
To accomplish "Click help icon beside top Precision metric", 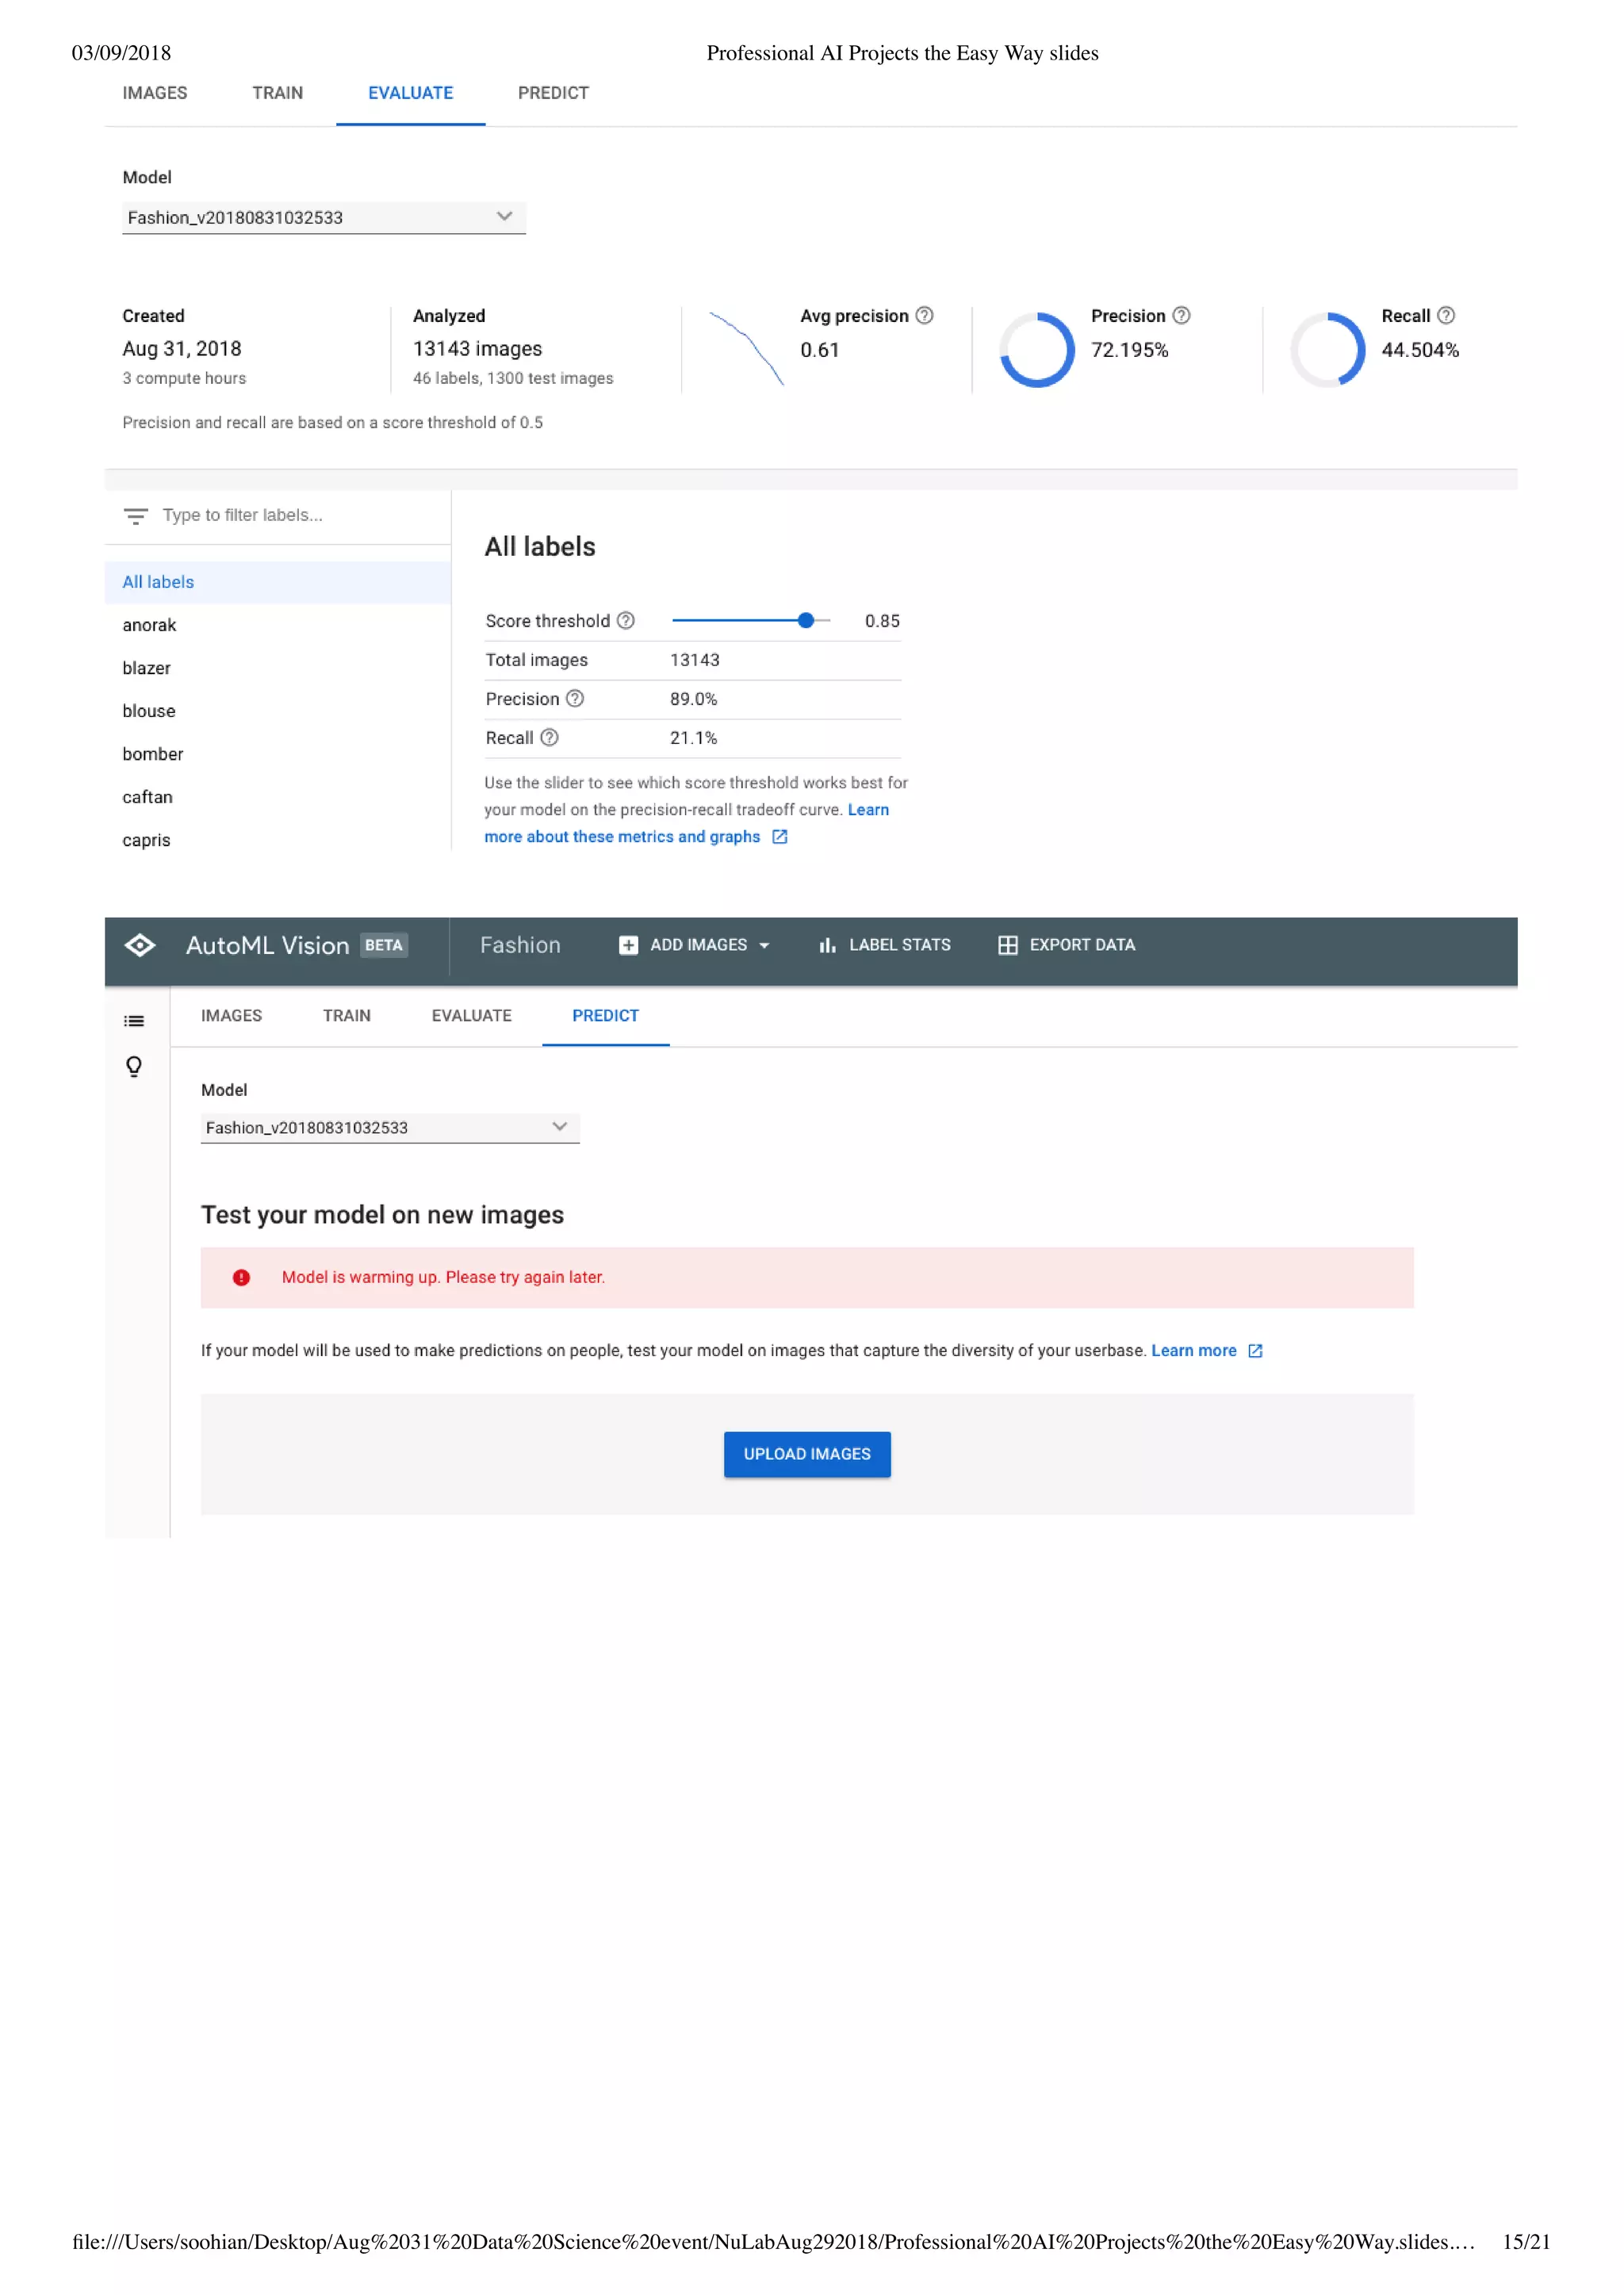I will [x=1181, y=315].
